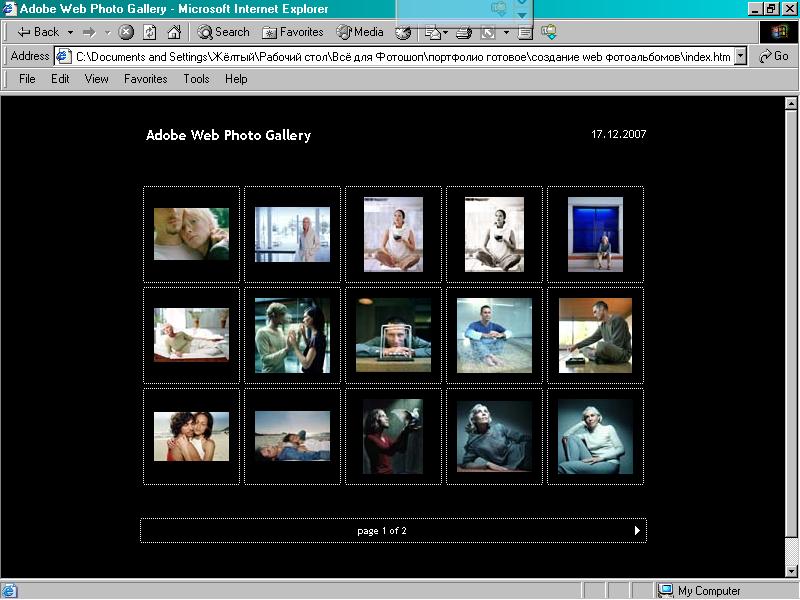
Task: Click the Print icon in the toolbar
Action: pos(463,33)
